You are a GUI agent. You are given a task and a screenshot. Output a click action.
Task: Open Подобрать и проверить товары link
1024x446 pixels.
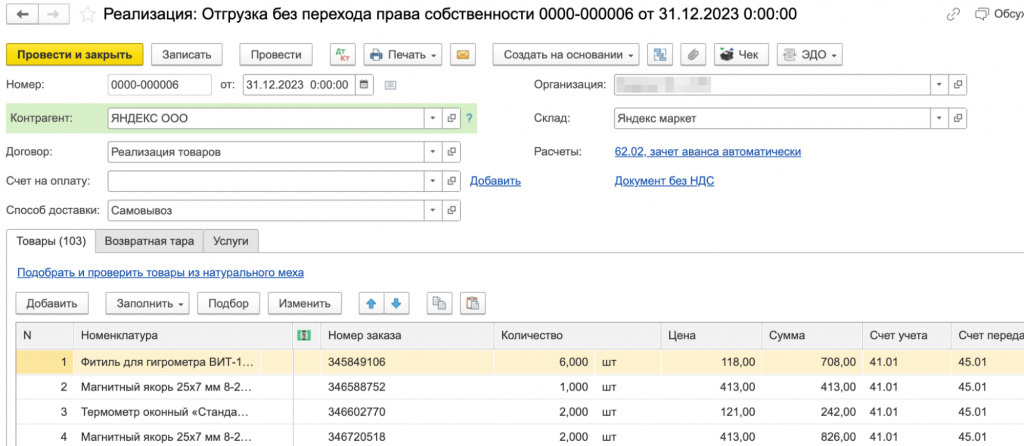pyautogui.click(x=160, y=272)
